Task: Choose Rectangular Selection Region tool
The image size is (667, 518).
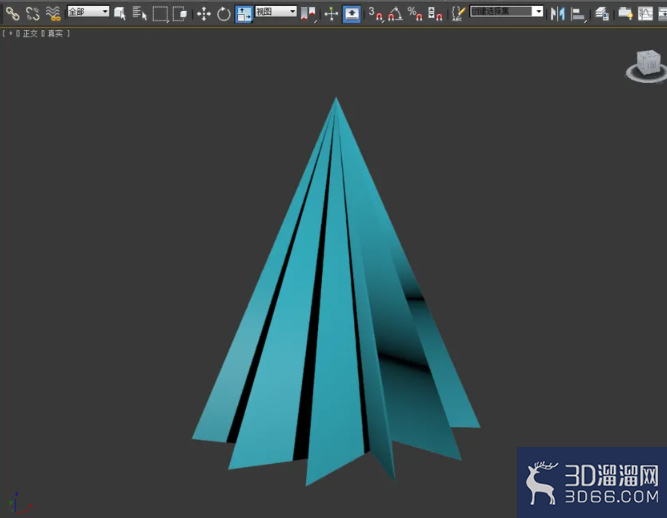Action: [x=160, y=14]
